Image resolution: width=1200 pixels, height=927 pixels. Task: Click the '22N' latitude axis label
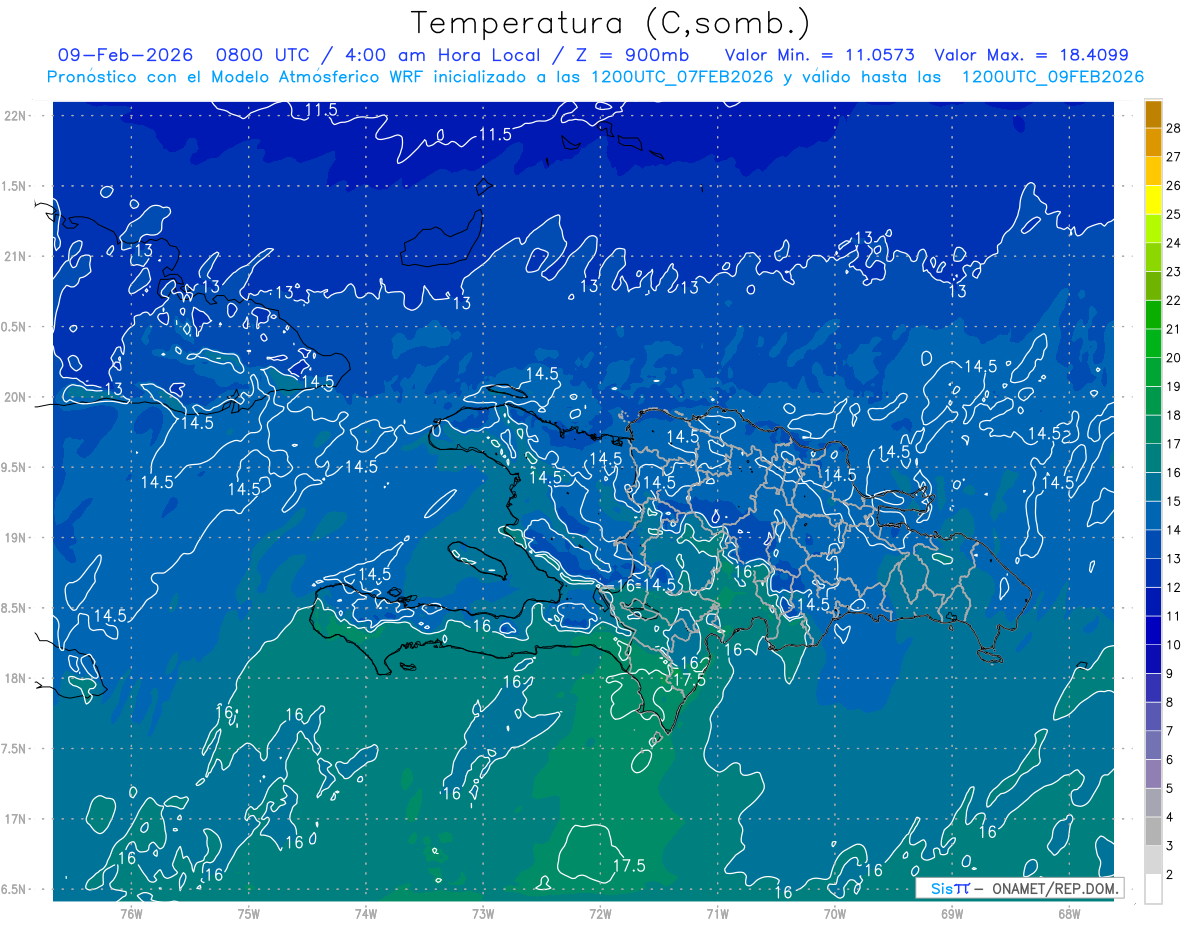tap(15, 116)
